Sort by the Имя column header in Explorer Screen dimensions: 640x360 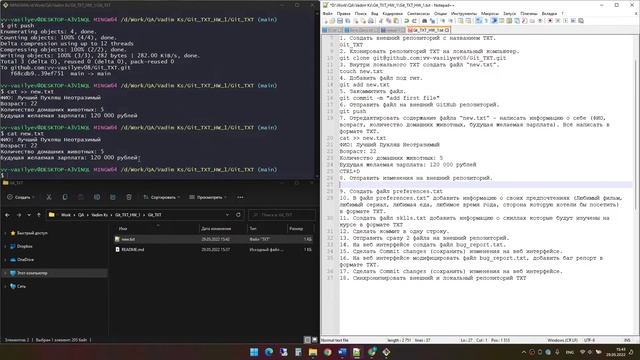123,229
